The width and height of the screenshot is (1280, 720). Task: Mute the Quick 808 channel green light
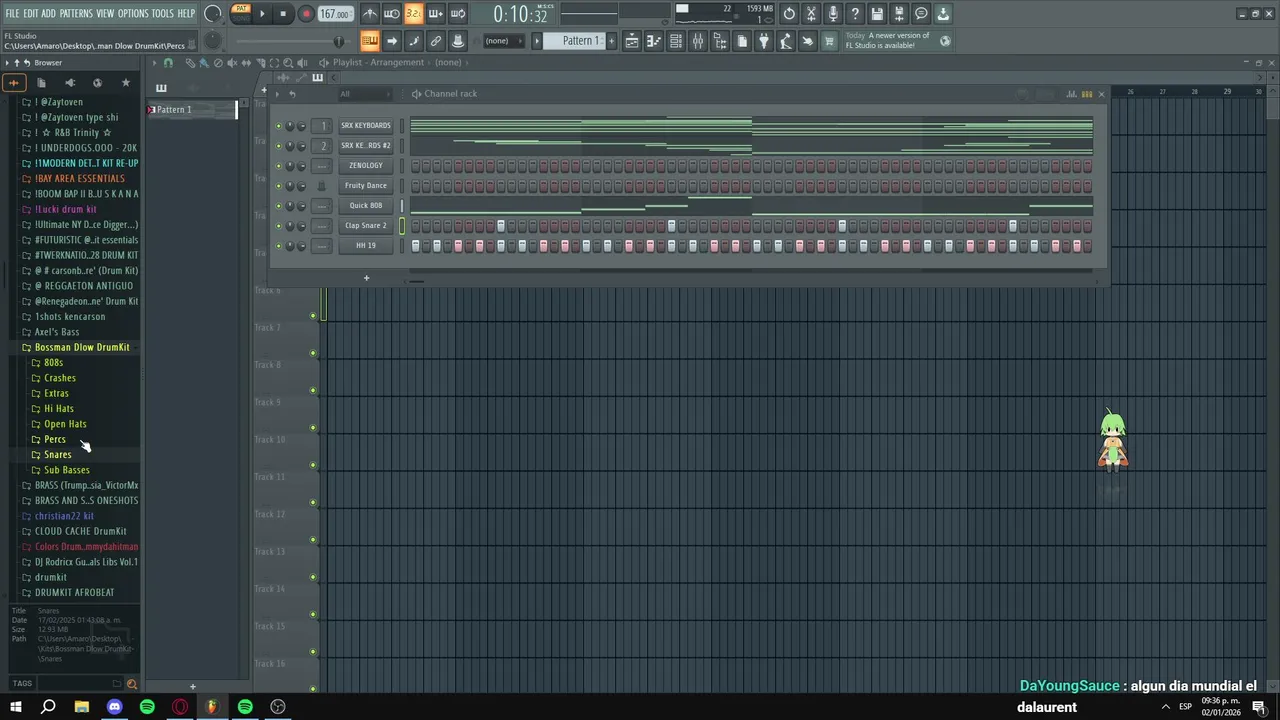[x=278, y=206]
